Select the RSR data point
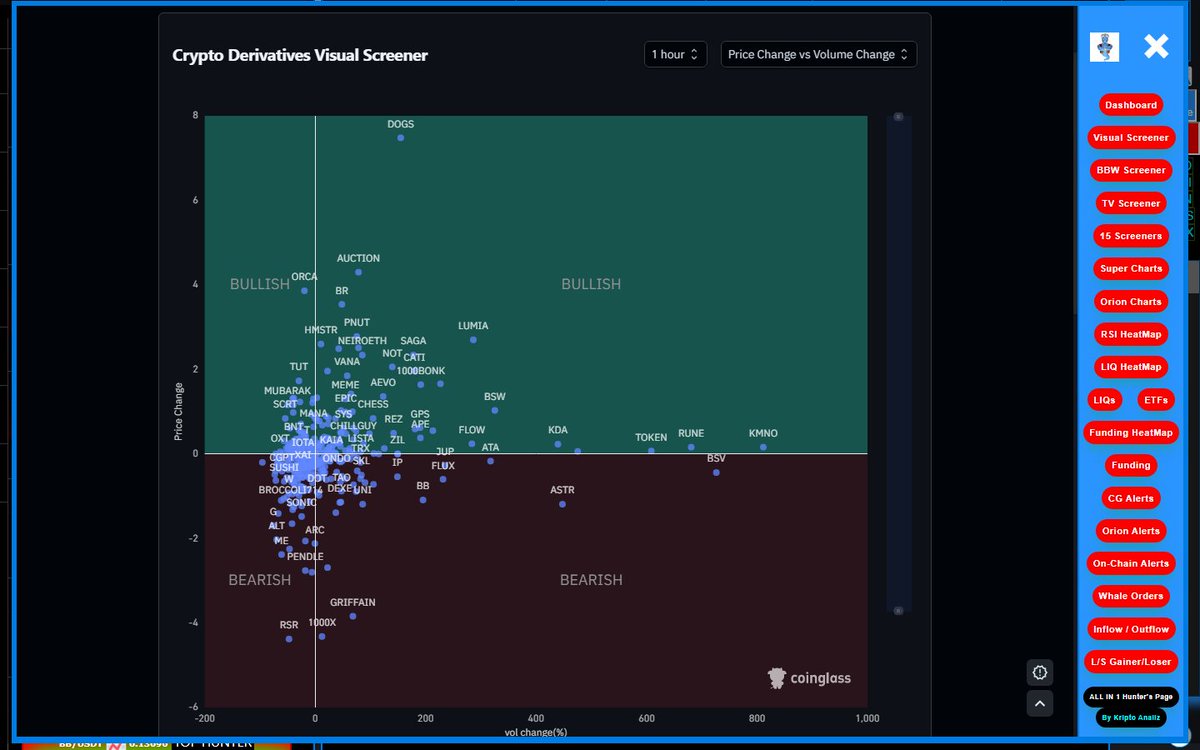The height and width of the screenshot is (750, 1200). (x=289, y=639)
